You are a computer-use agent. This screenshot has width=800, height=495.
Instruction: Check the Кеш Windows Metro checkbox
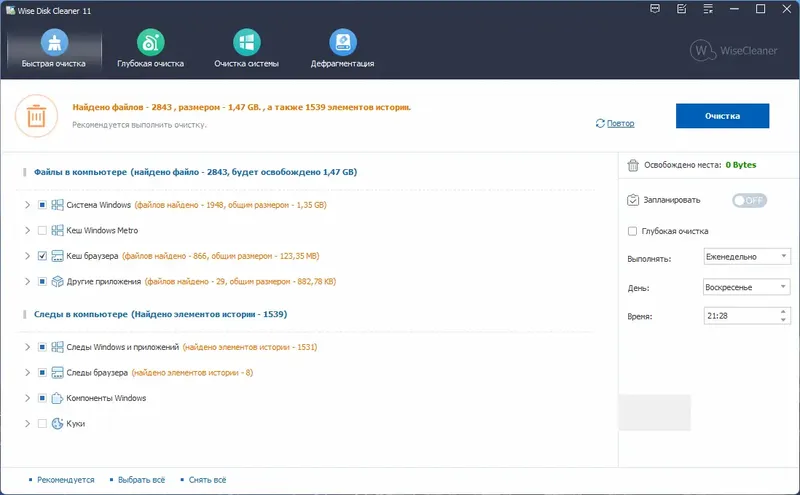42,231
